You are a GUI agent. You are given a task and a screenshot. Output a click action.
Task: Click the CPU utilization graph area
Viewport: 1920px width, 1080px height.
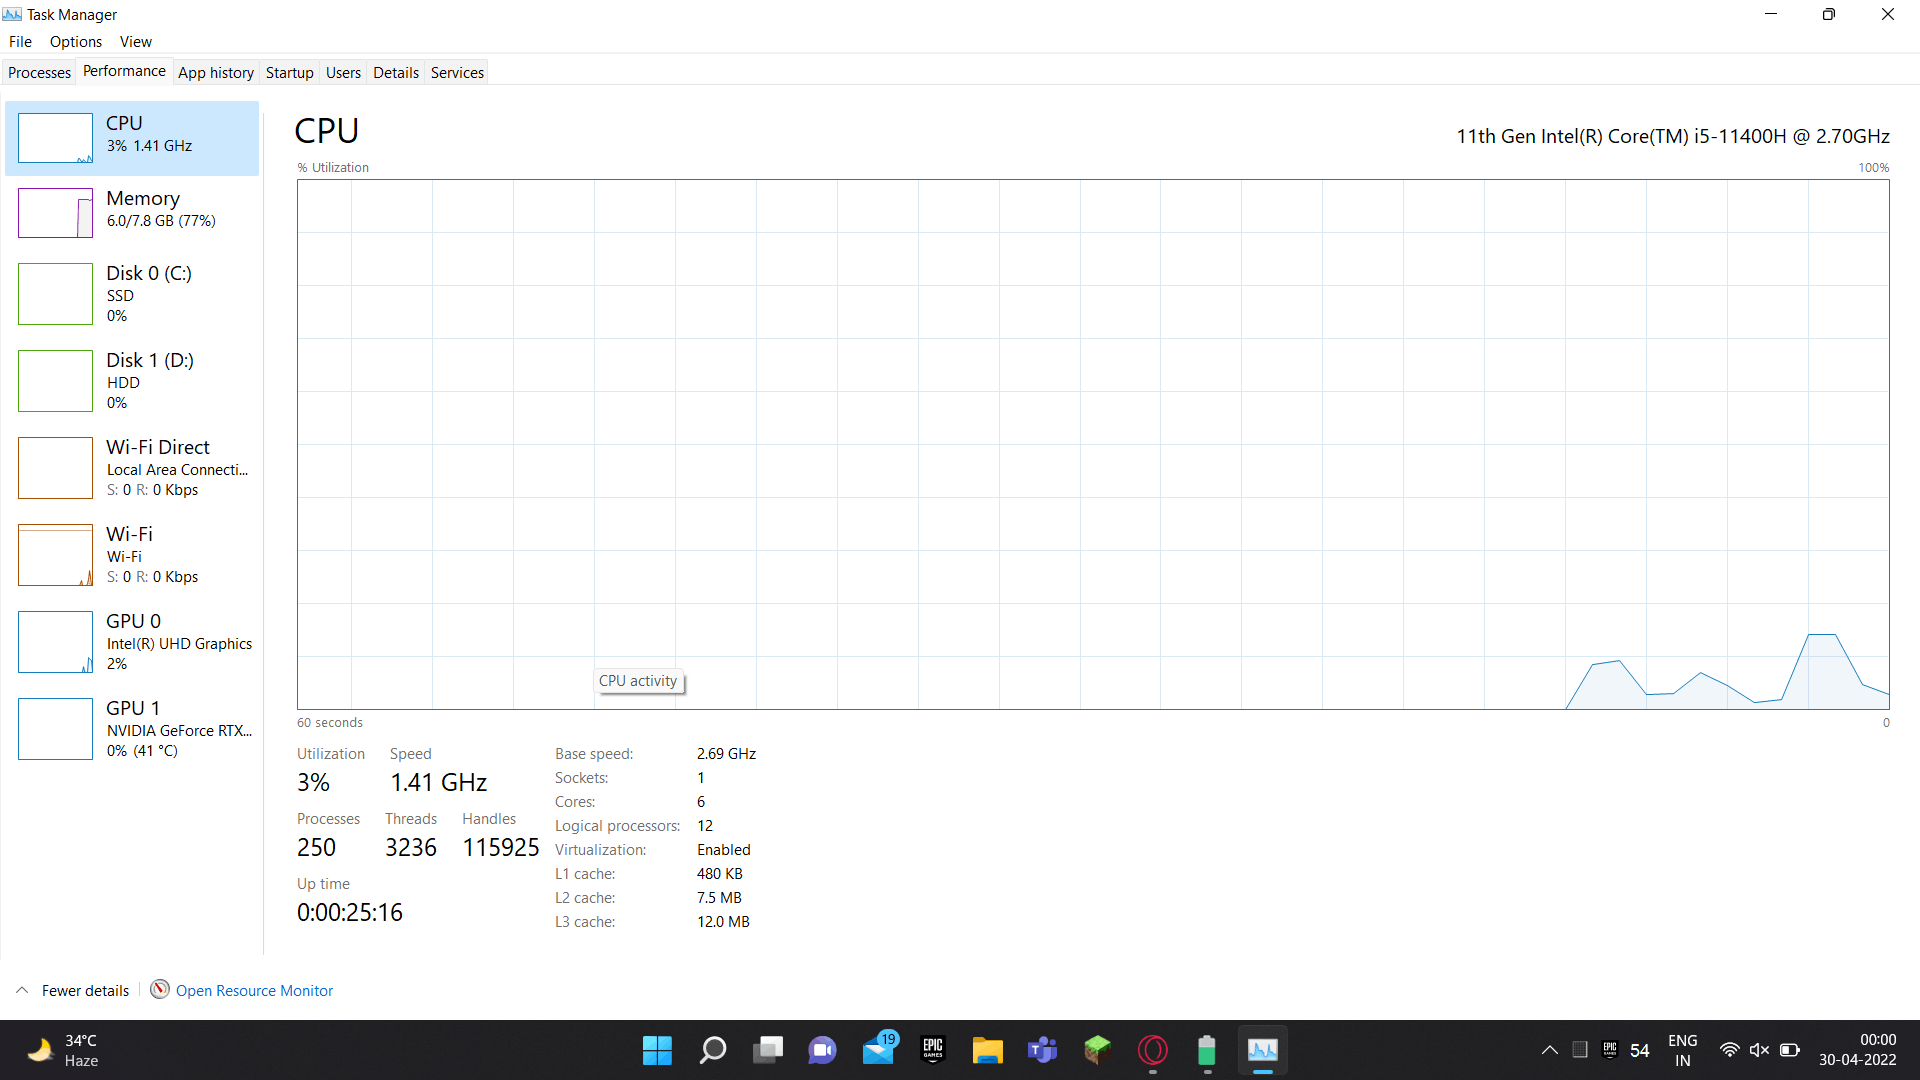tap(1092, 444)
